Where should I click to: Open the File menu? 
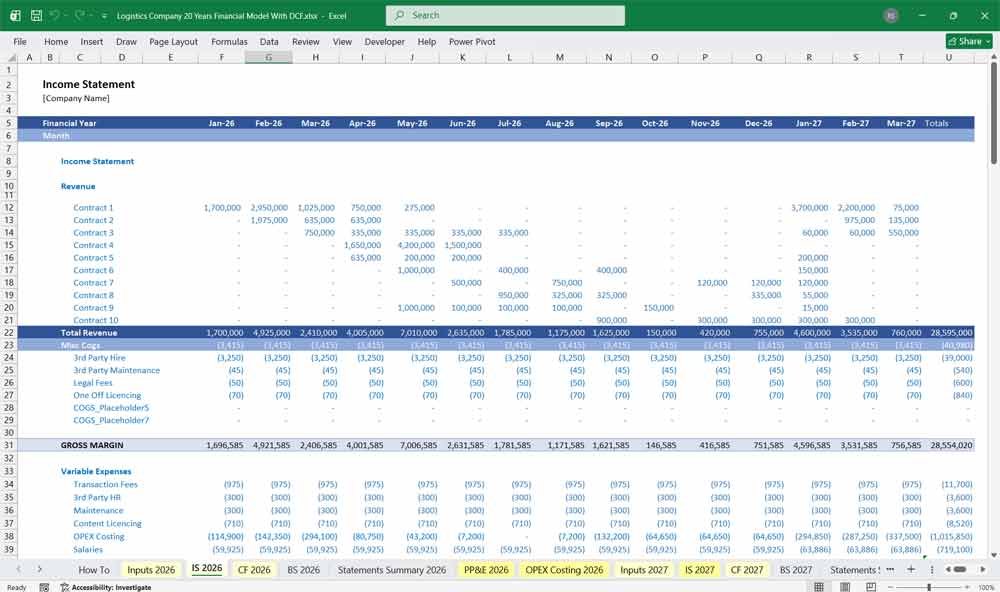click(x=20, y=41)
